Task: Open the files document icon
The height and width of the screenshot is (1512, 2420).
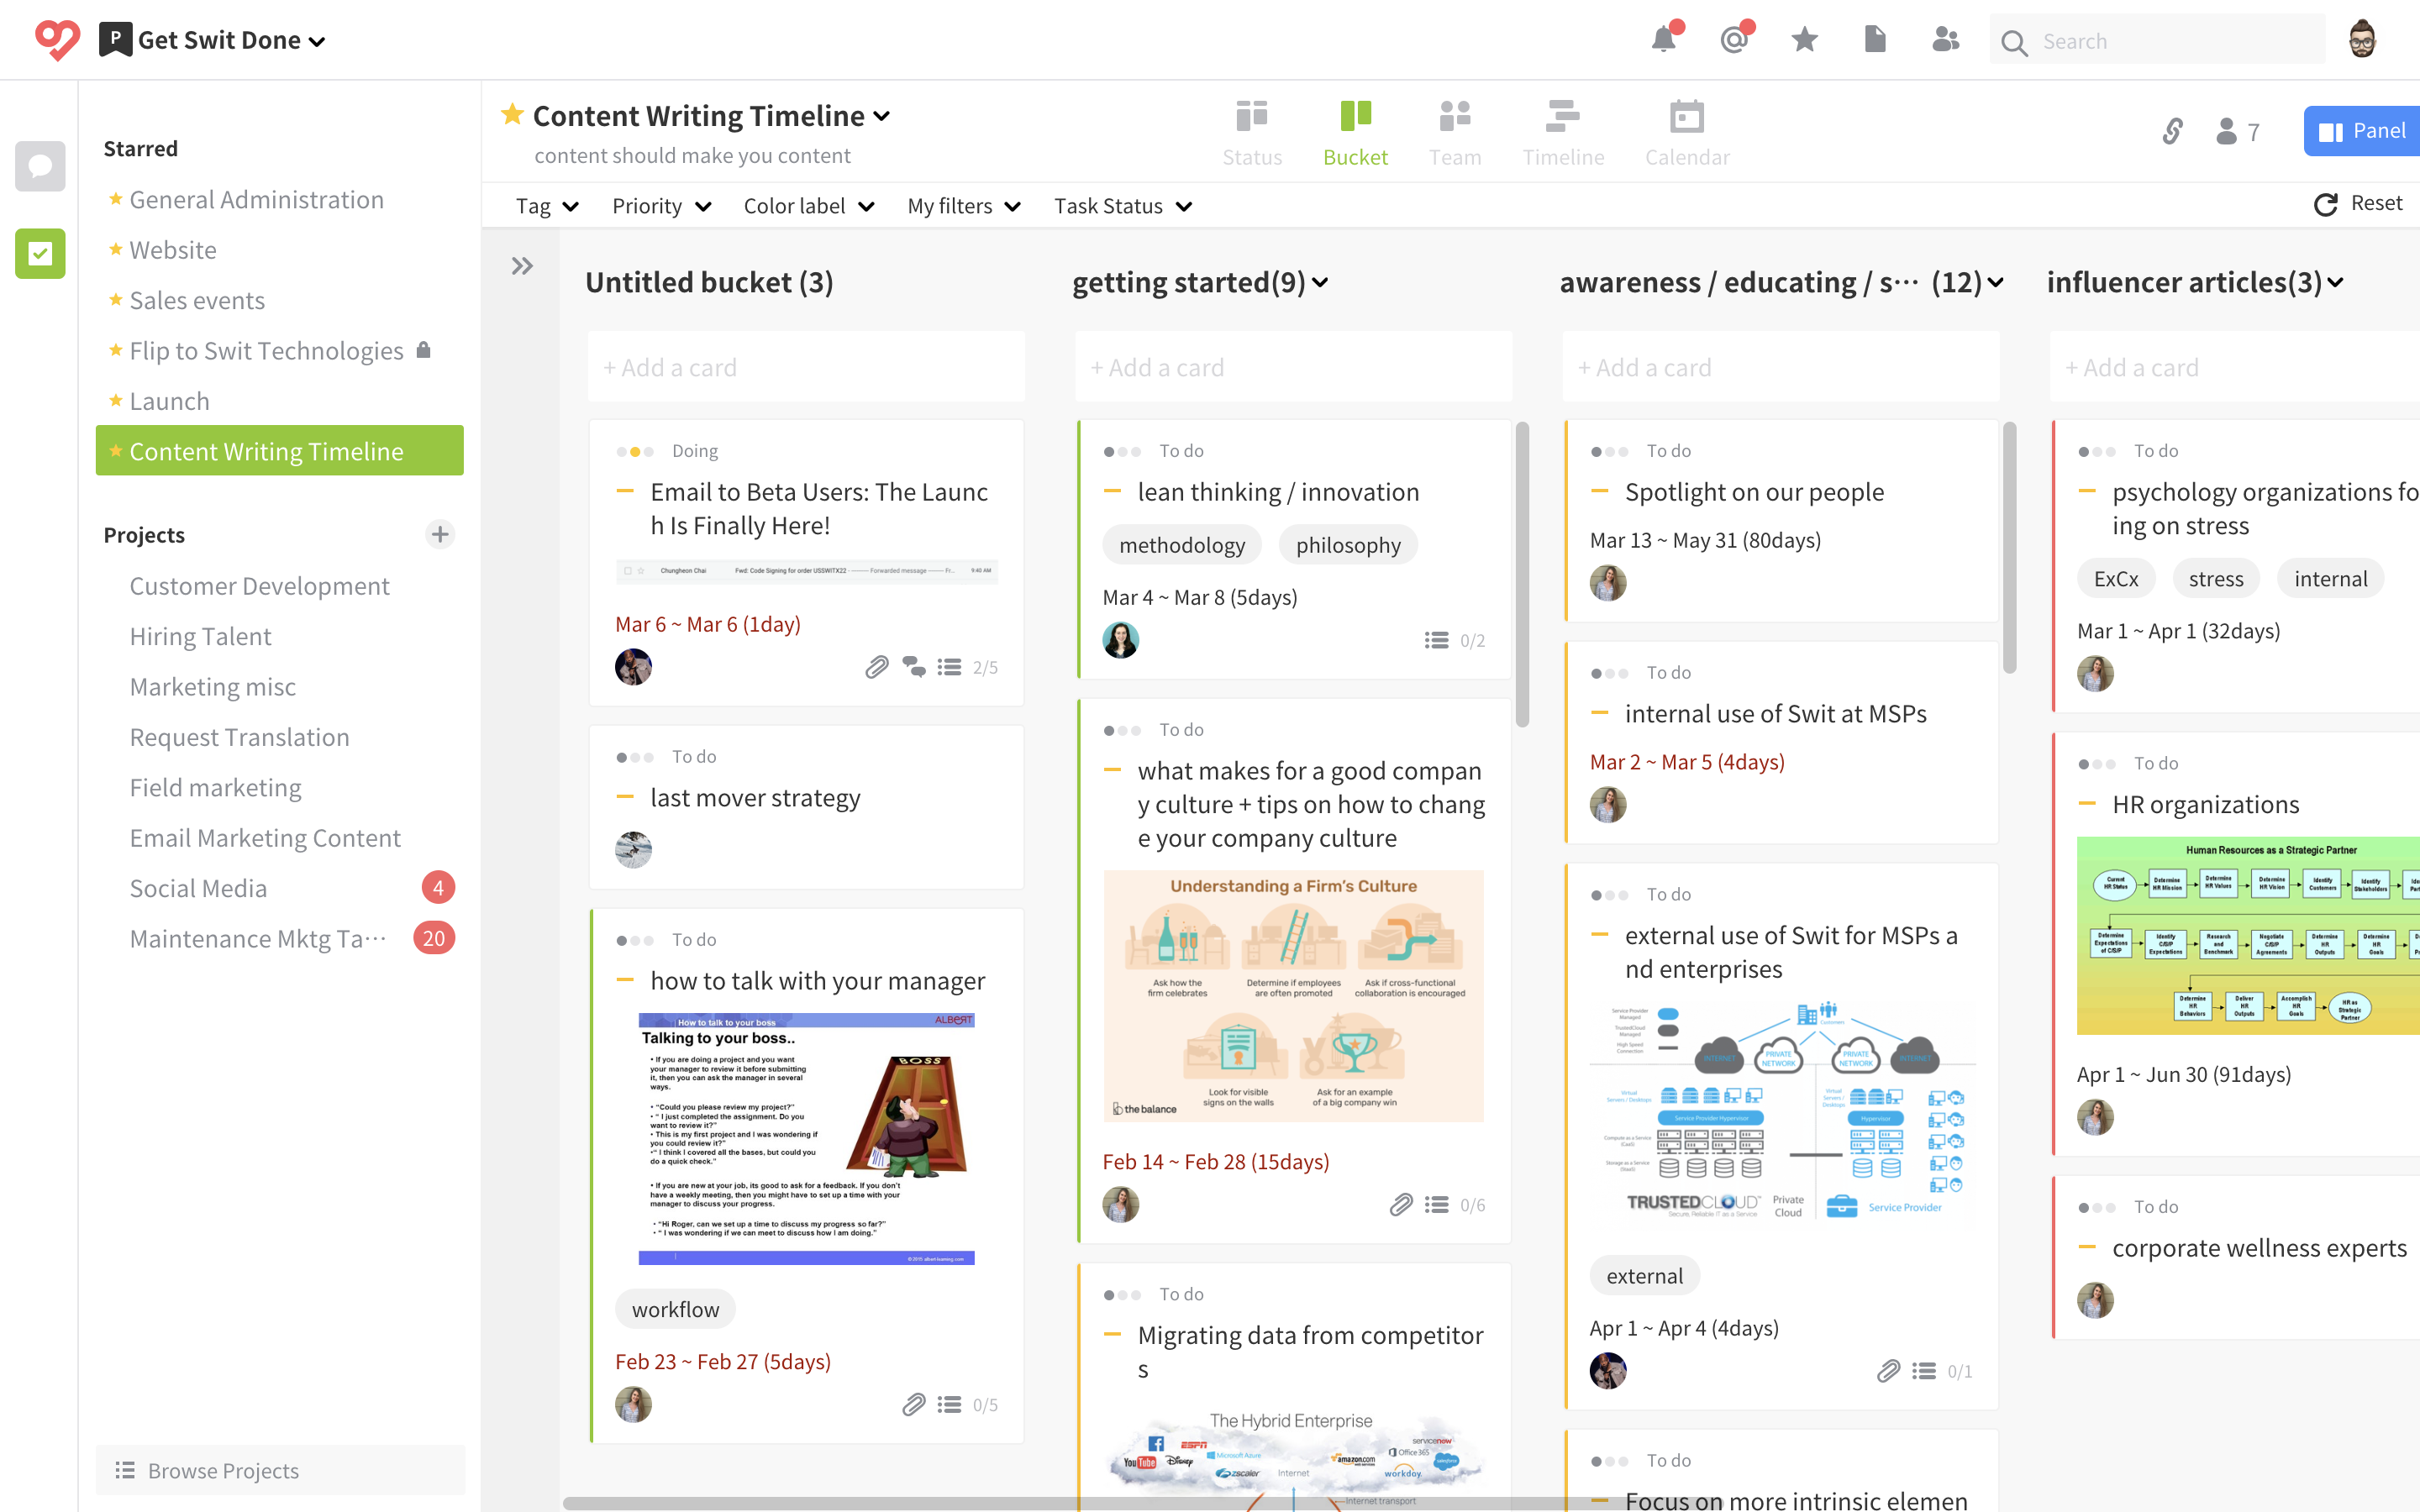Action: point(1875,40)
